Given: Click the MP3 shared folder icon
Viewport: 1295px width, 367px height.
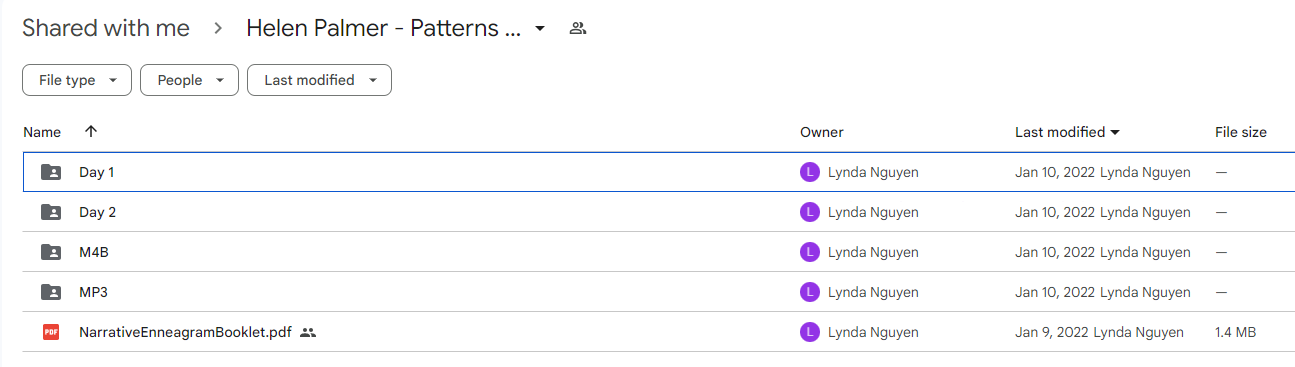Looking at the screenshot, I should click(x=51, y=292).
